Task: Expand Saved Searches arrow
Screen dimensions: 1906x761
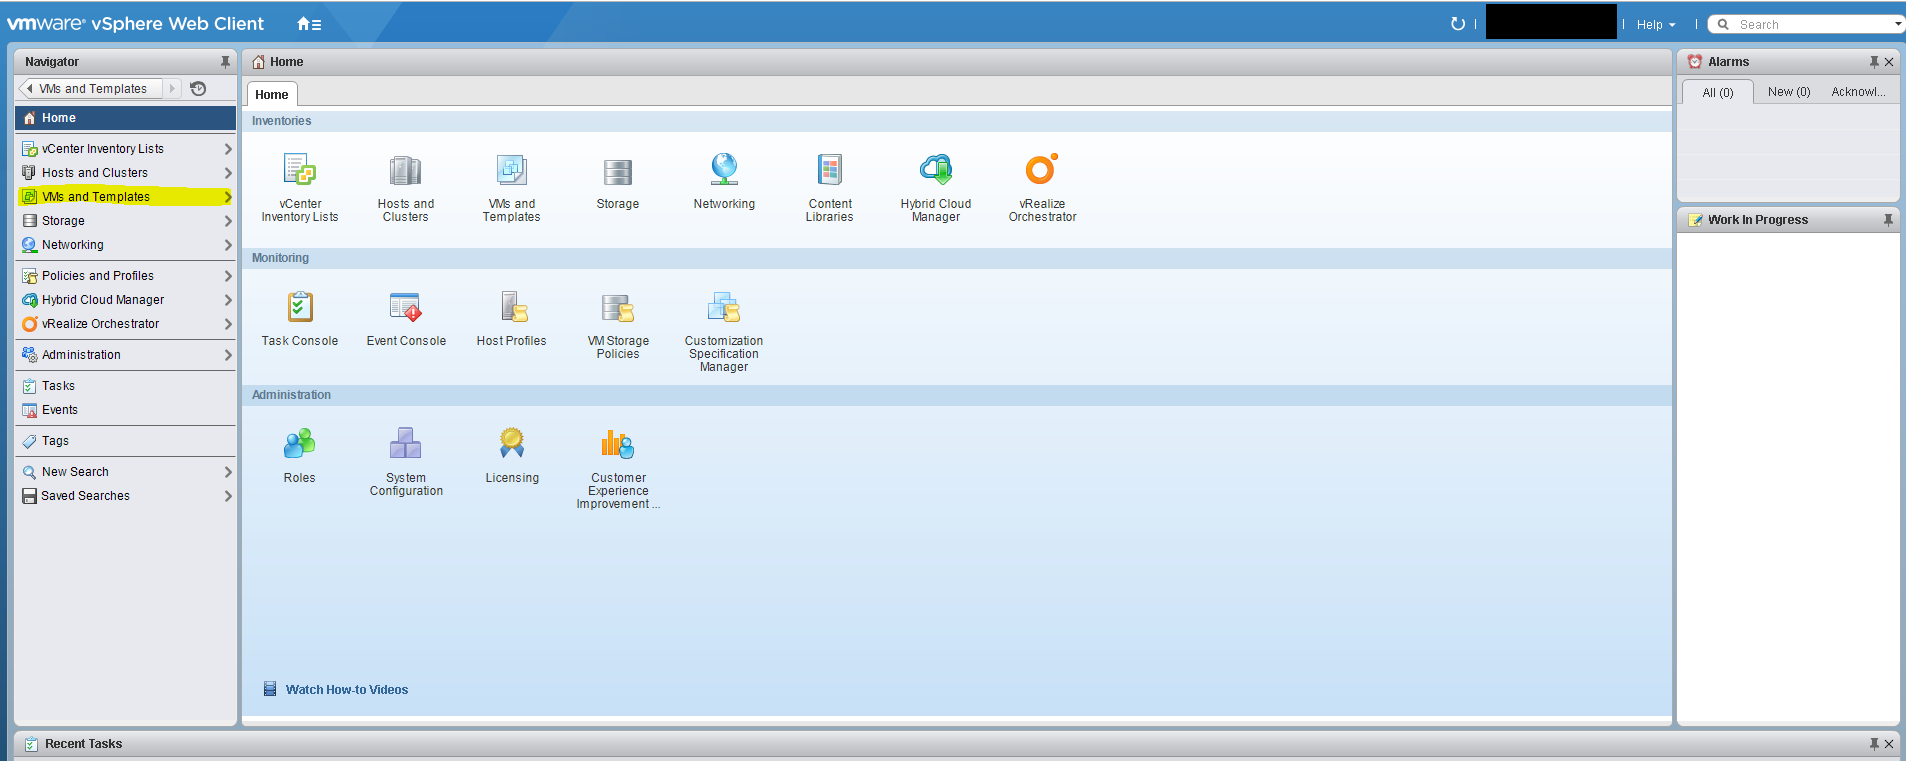Action: 228,496
